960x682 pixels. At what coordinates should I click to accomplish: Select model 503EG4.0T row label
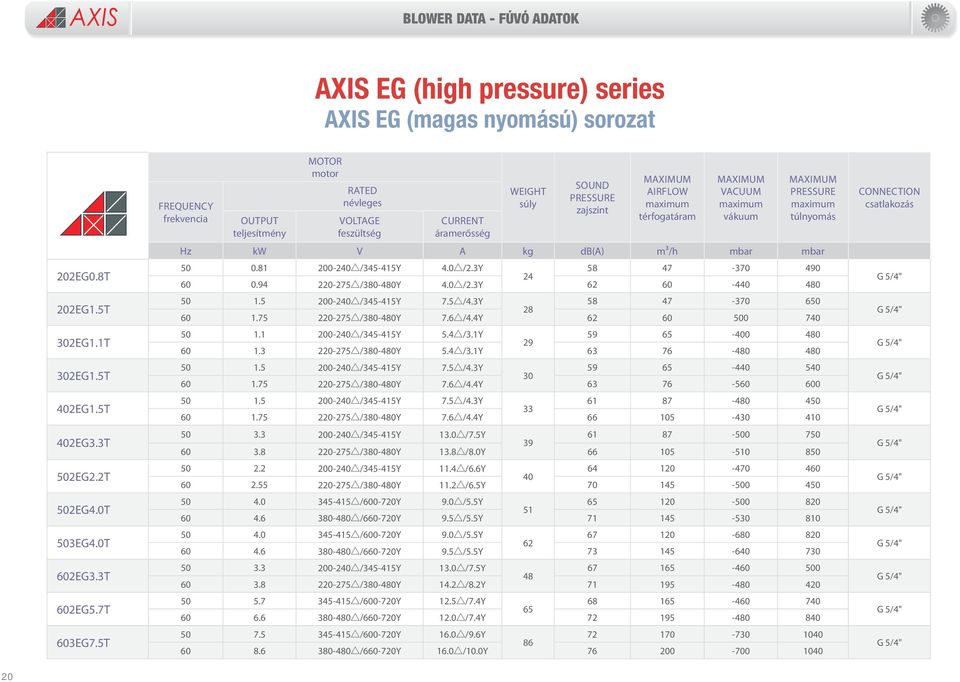click(x=83, y=543)
